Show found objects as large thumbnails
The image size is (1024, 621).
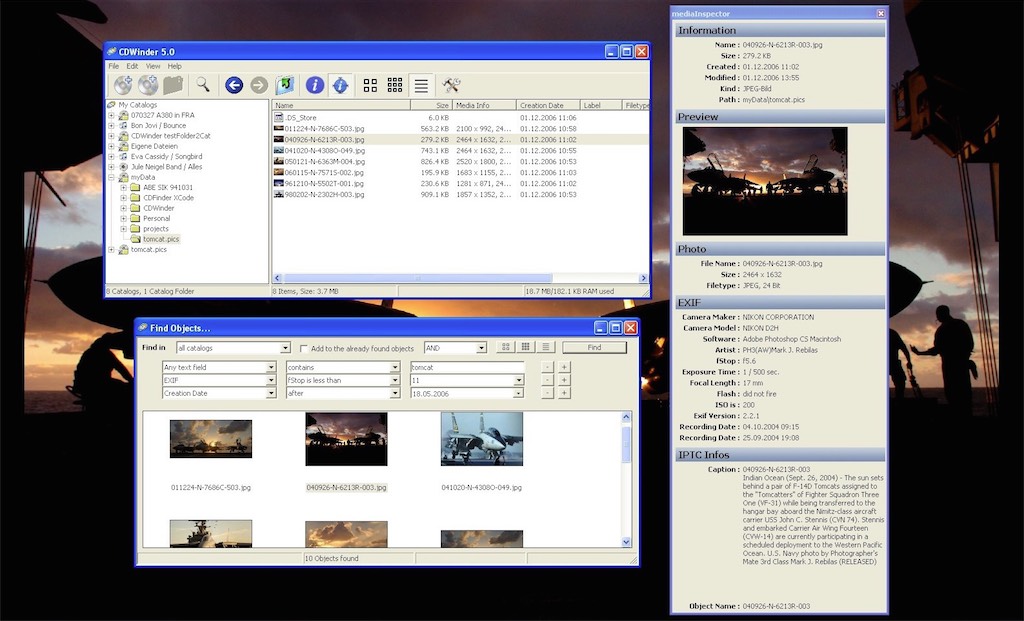tap(506, 347)
